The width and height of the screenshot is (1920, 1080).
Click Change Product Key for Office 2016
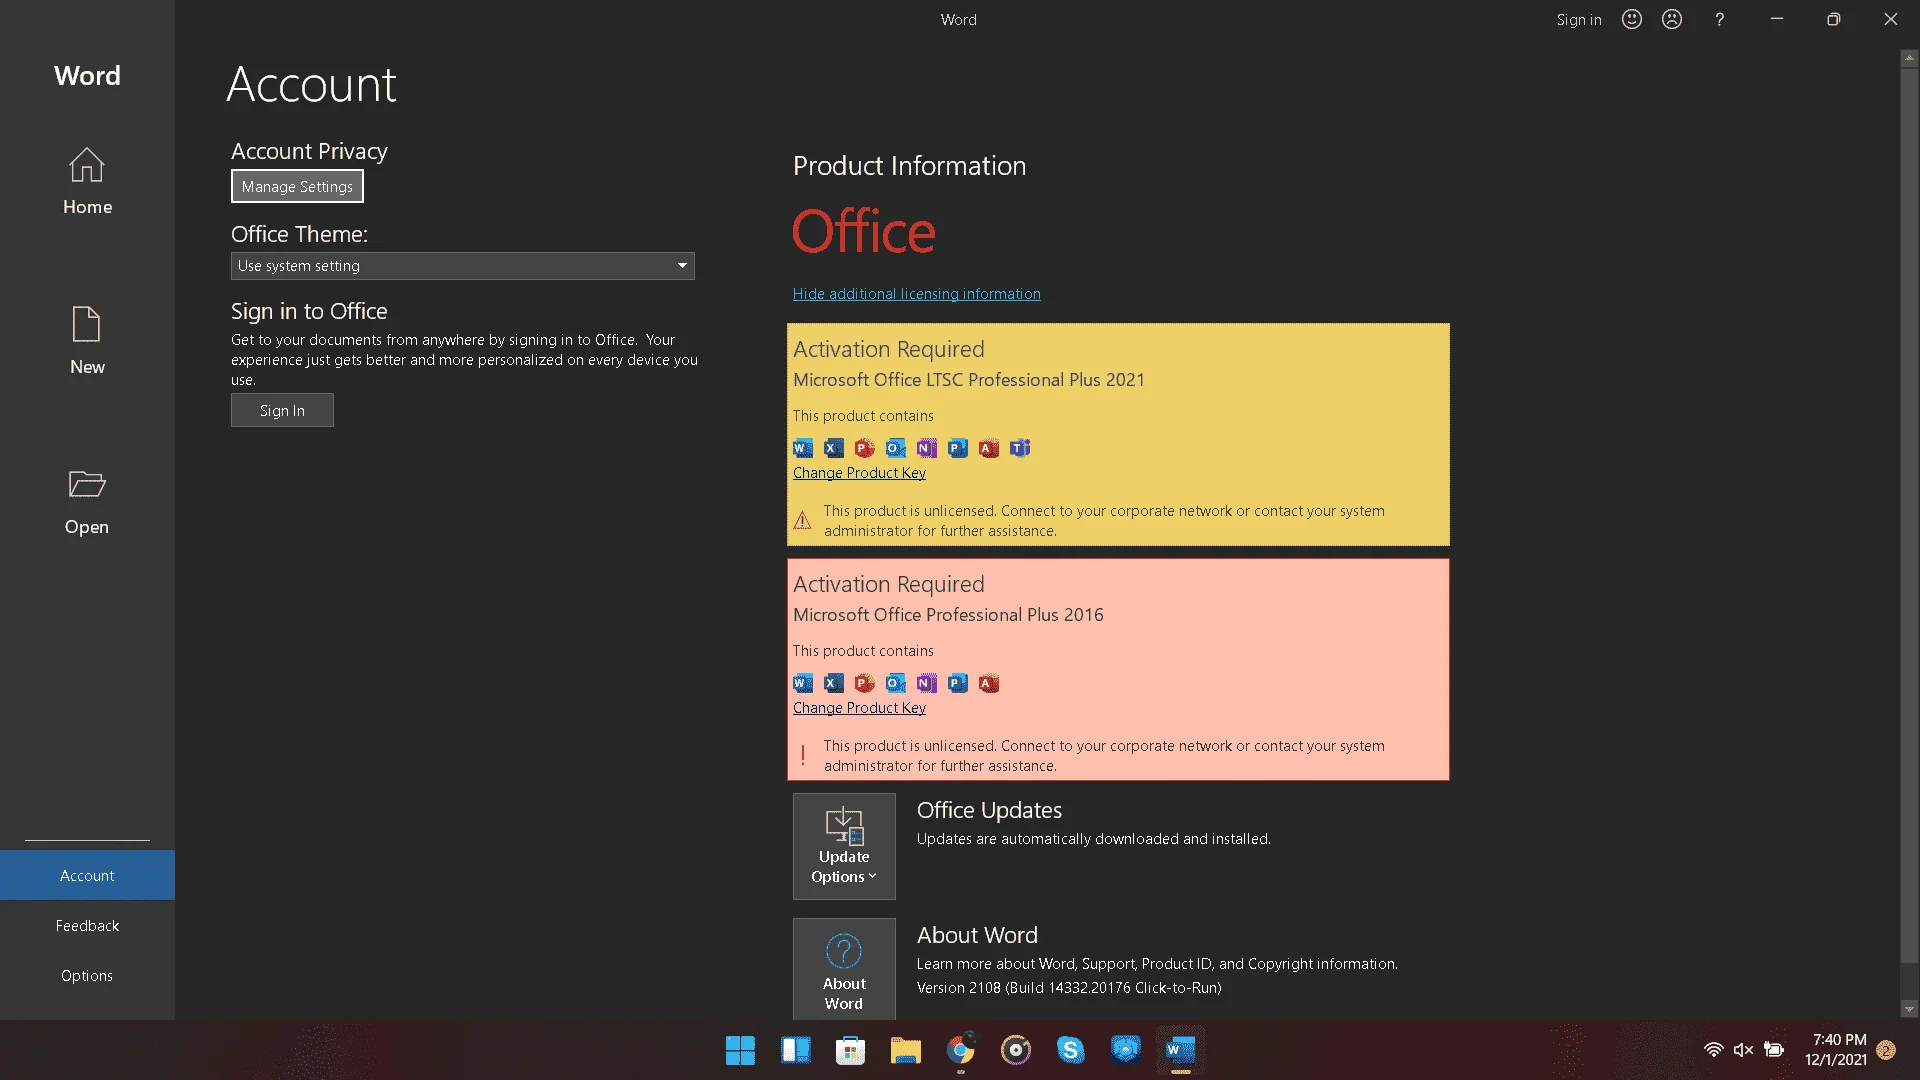[x=859, y=707]
